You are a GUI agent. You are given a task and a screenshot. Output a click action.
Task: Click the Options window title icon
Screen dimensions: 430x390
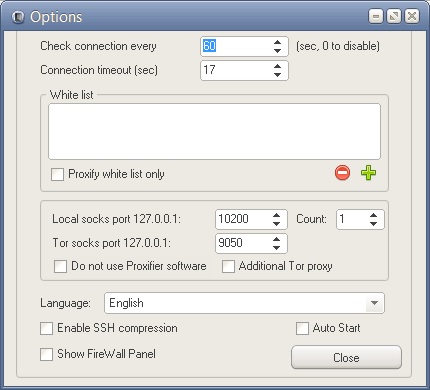tap(18, 17)
